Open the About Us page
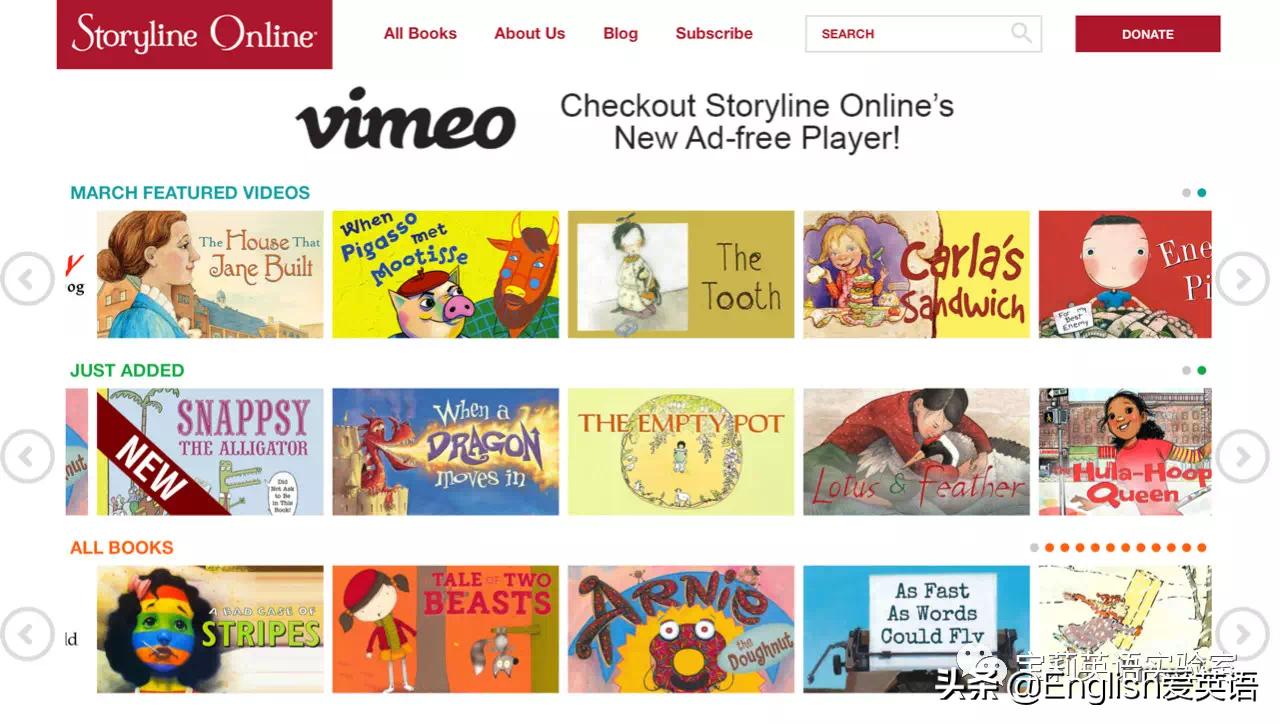The width and height of the screenshot is (1280, 724). [529, 33]
